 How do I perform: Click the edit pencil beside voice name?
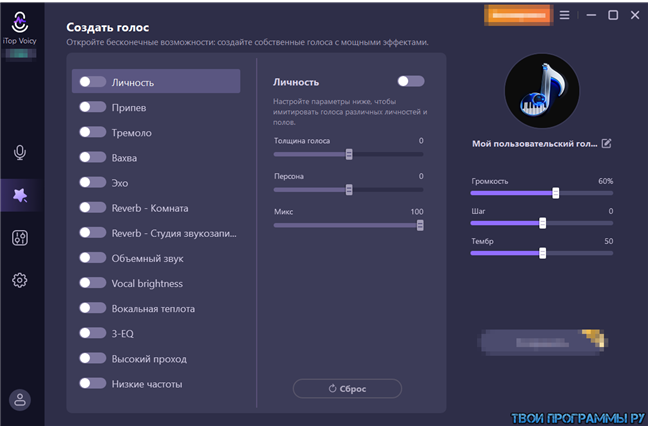(606, 144)
